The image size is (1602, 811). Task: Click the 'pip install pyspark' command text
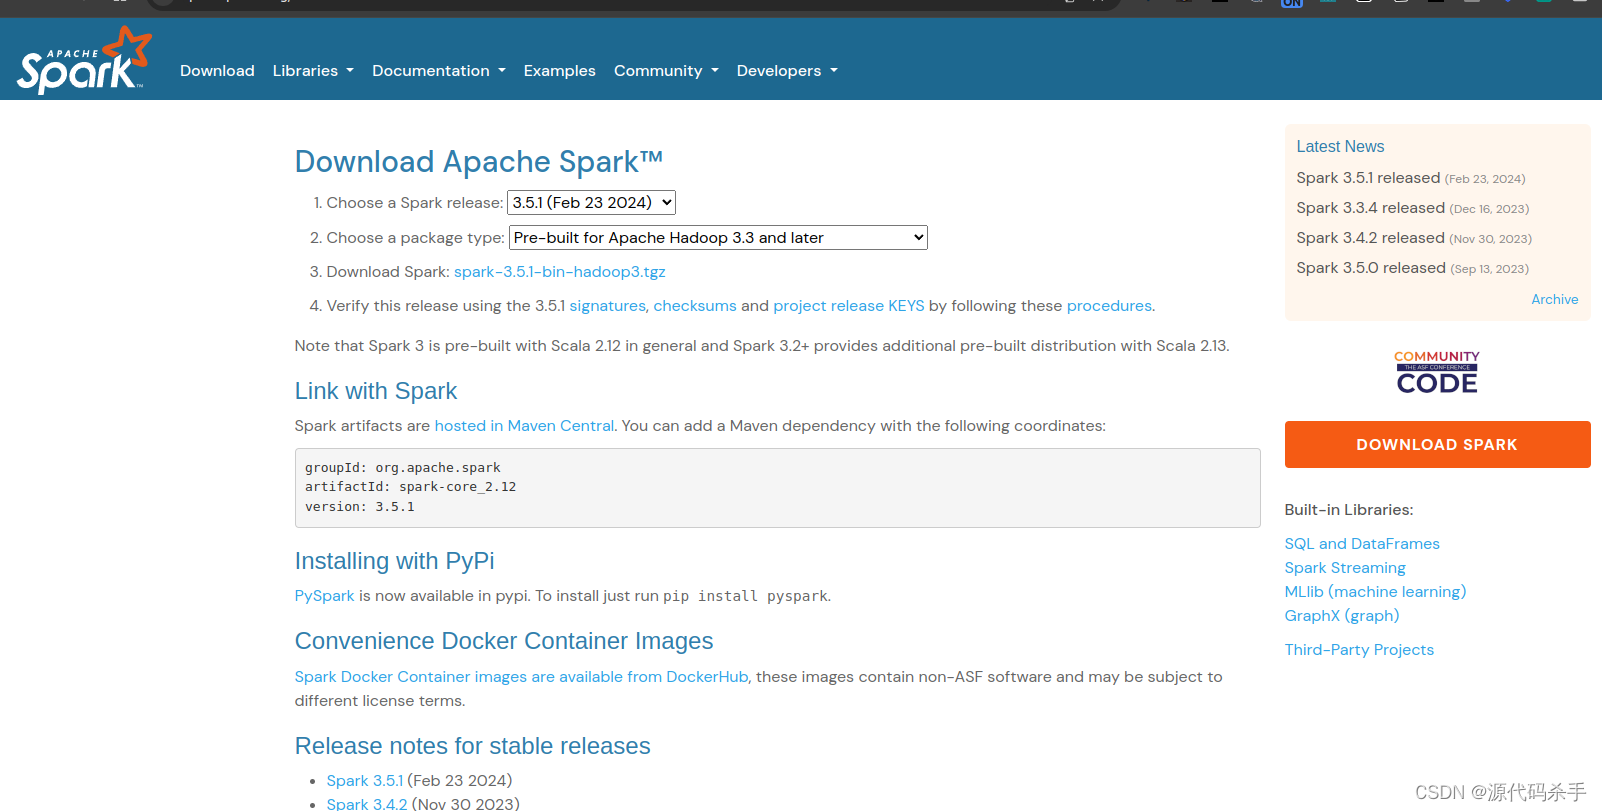point(745,596)
